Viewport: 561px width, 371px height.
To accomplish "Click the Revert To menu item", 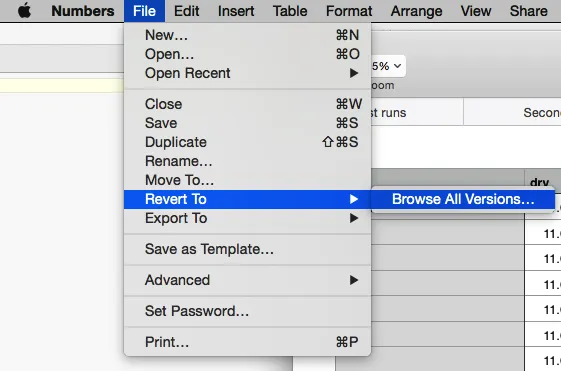I will pyautogui.click(x=247, y=199).
